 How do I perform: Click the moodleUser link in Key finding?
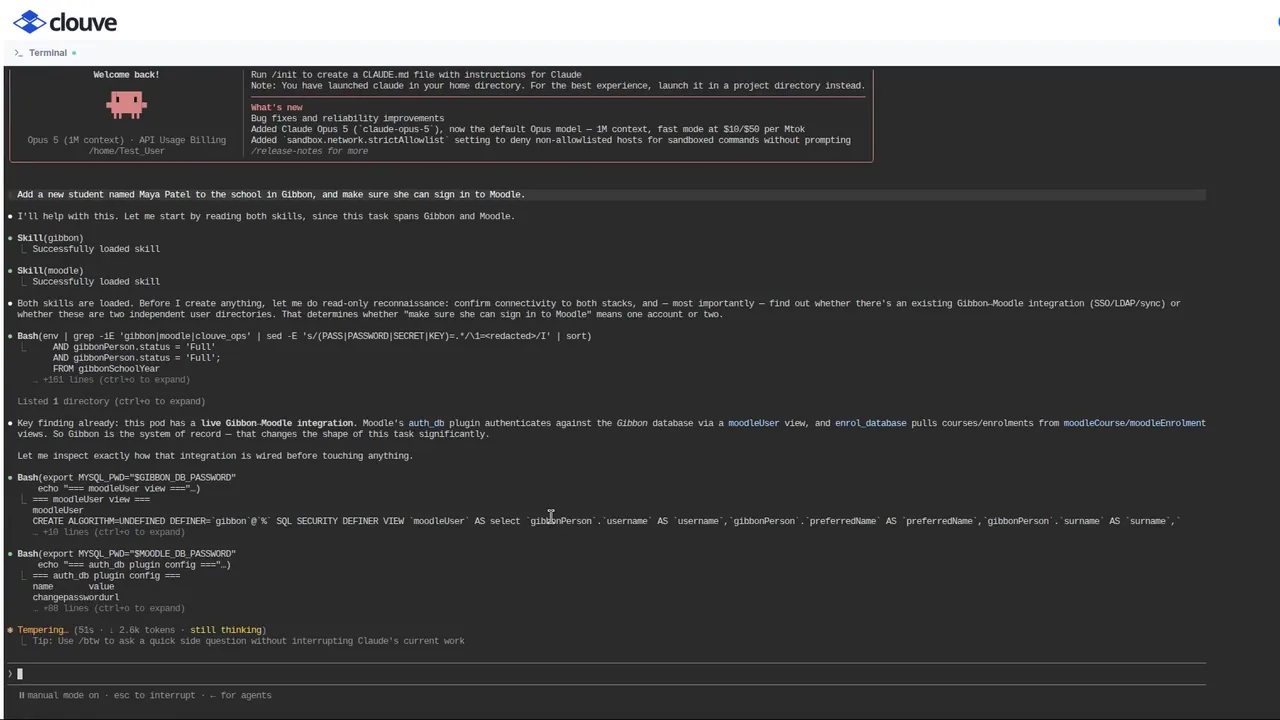(753, 423)
